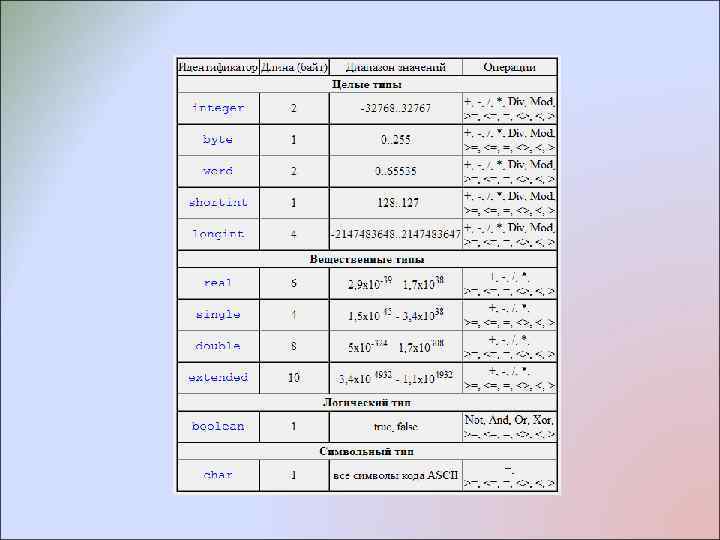
Task: Click the 'Длина (байт)' column header
Action: (x=294, y=67)
